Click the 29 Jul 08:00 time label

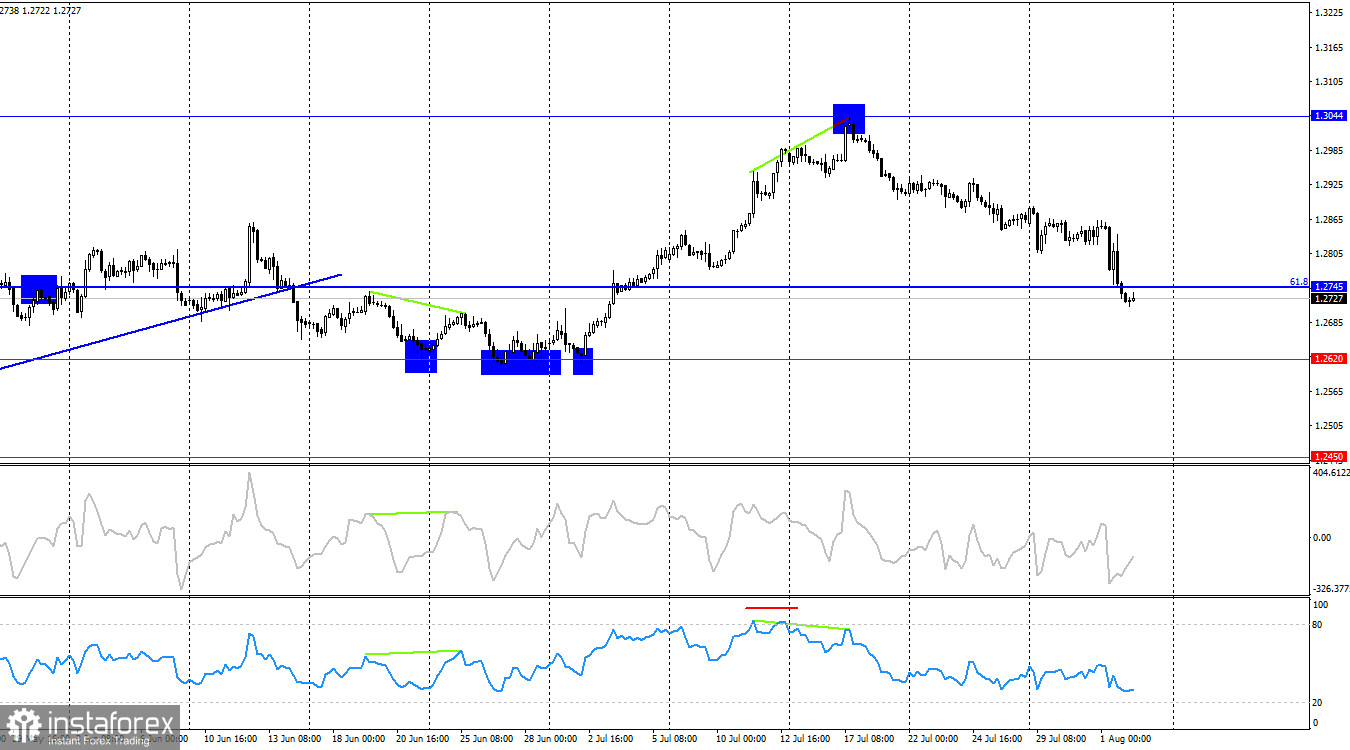[x=1063, y=739]
